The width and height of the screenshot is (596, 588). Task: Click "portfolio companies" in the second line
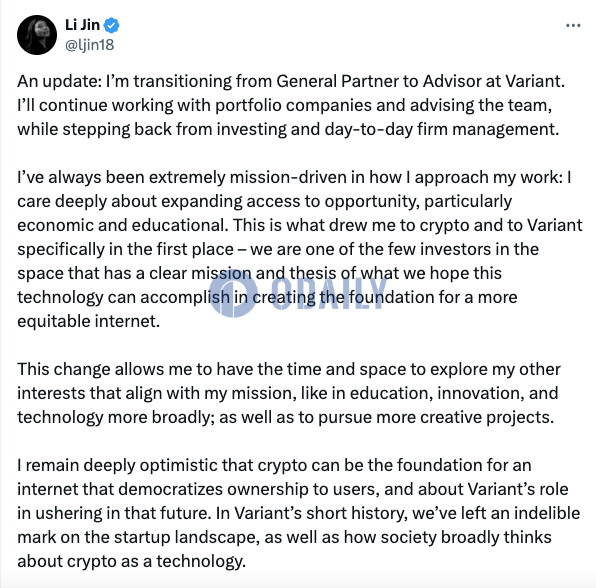click(x=293, y=105)
